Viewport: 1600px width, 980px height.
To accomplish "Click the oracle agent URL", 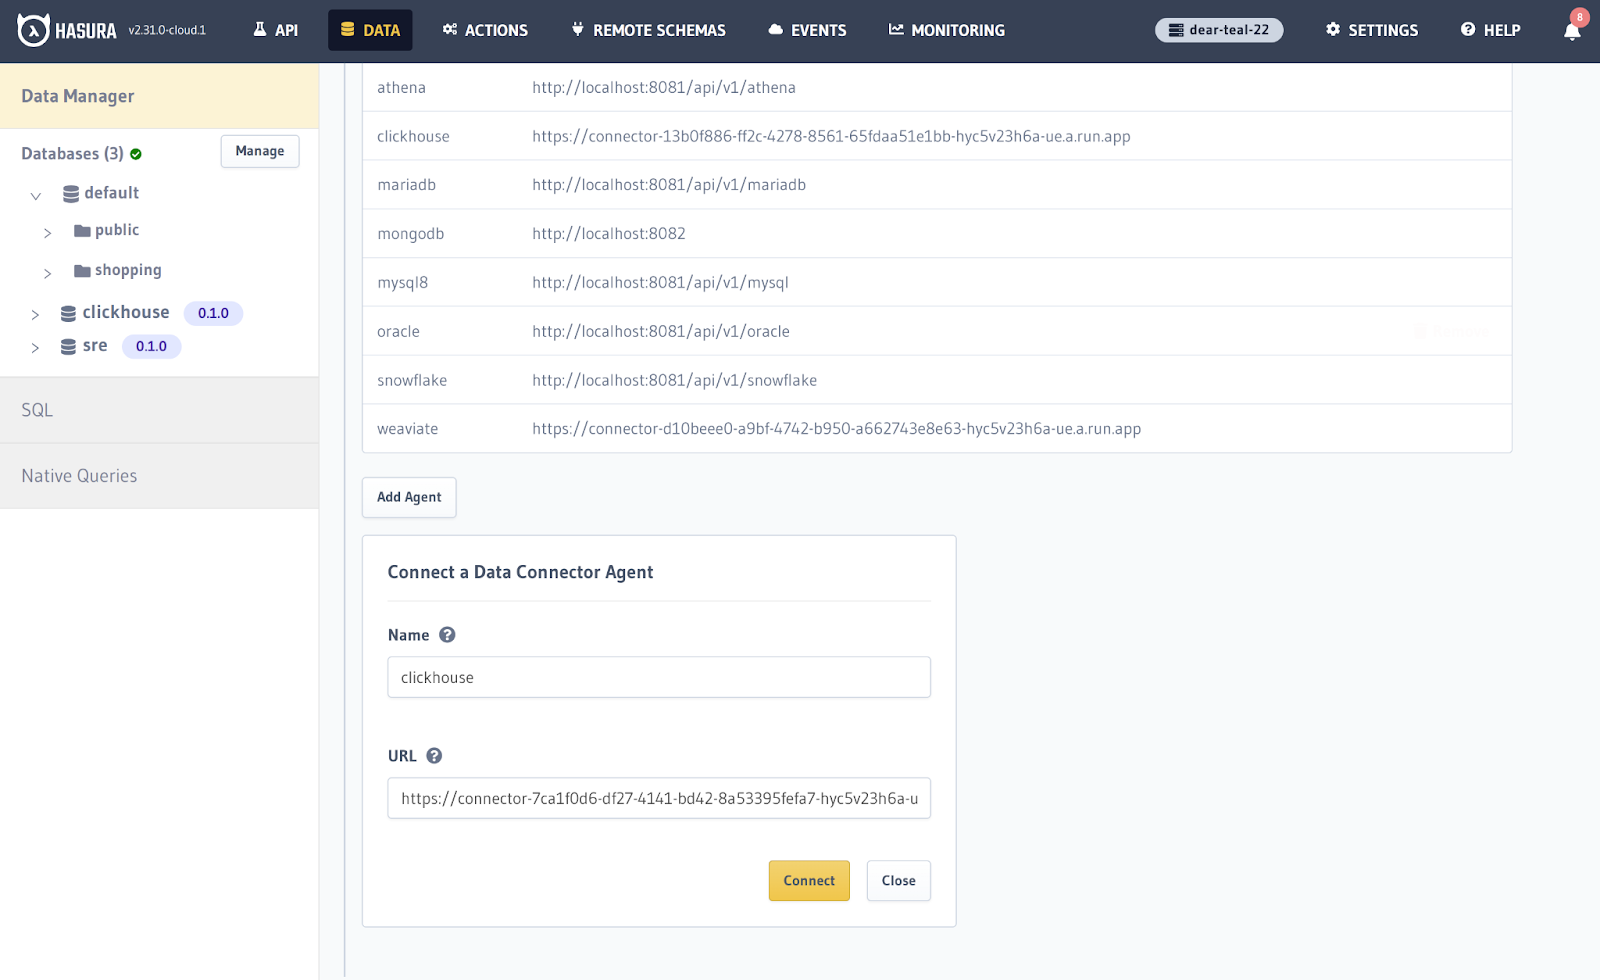I will (x=661, y=332).
